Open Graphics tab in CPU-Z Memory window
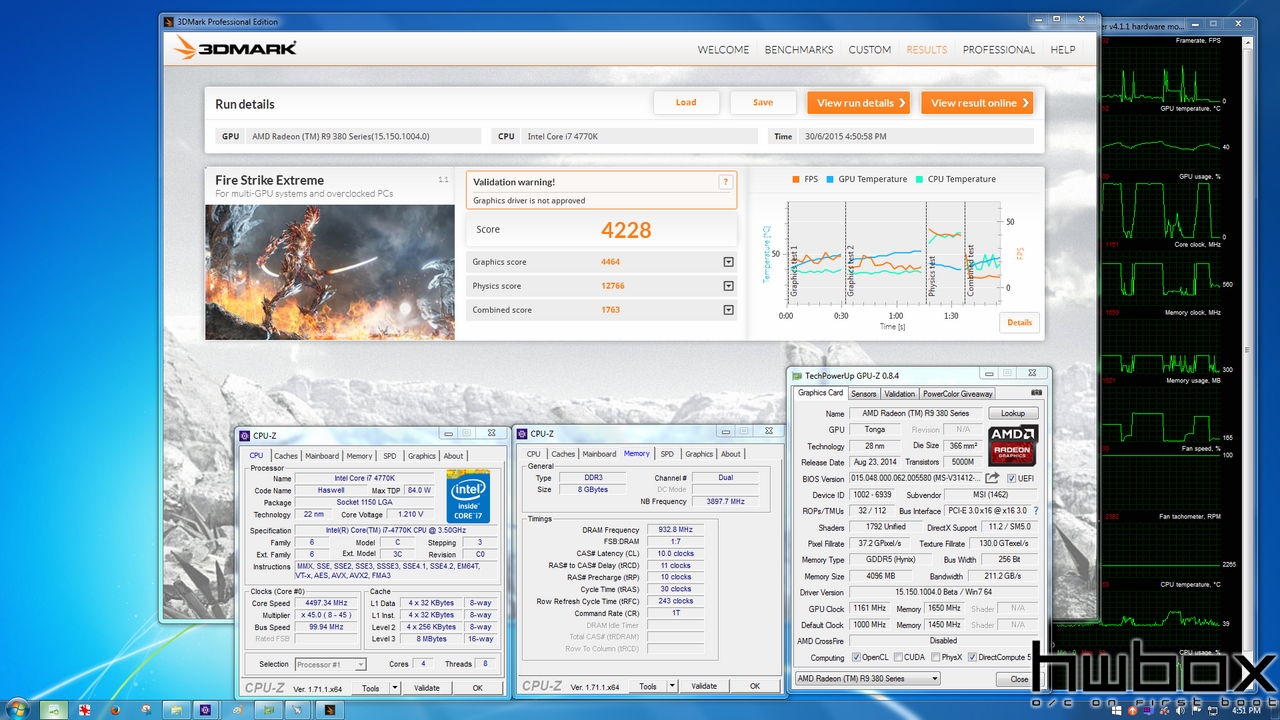This screenshot has height=720, width=1280. click(x=699, y=454)
